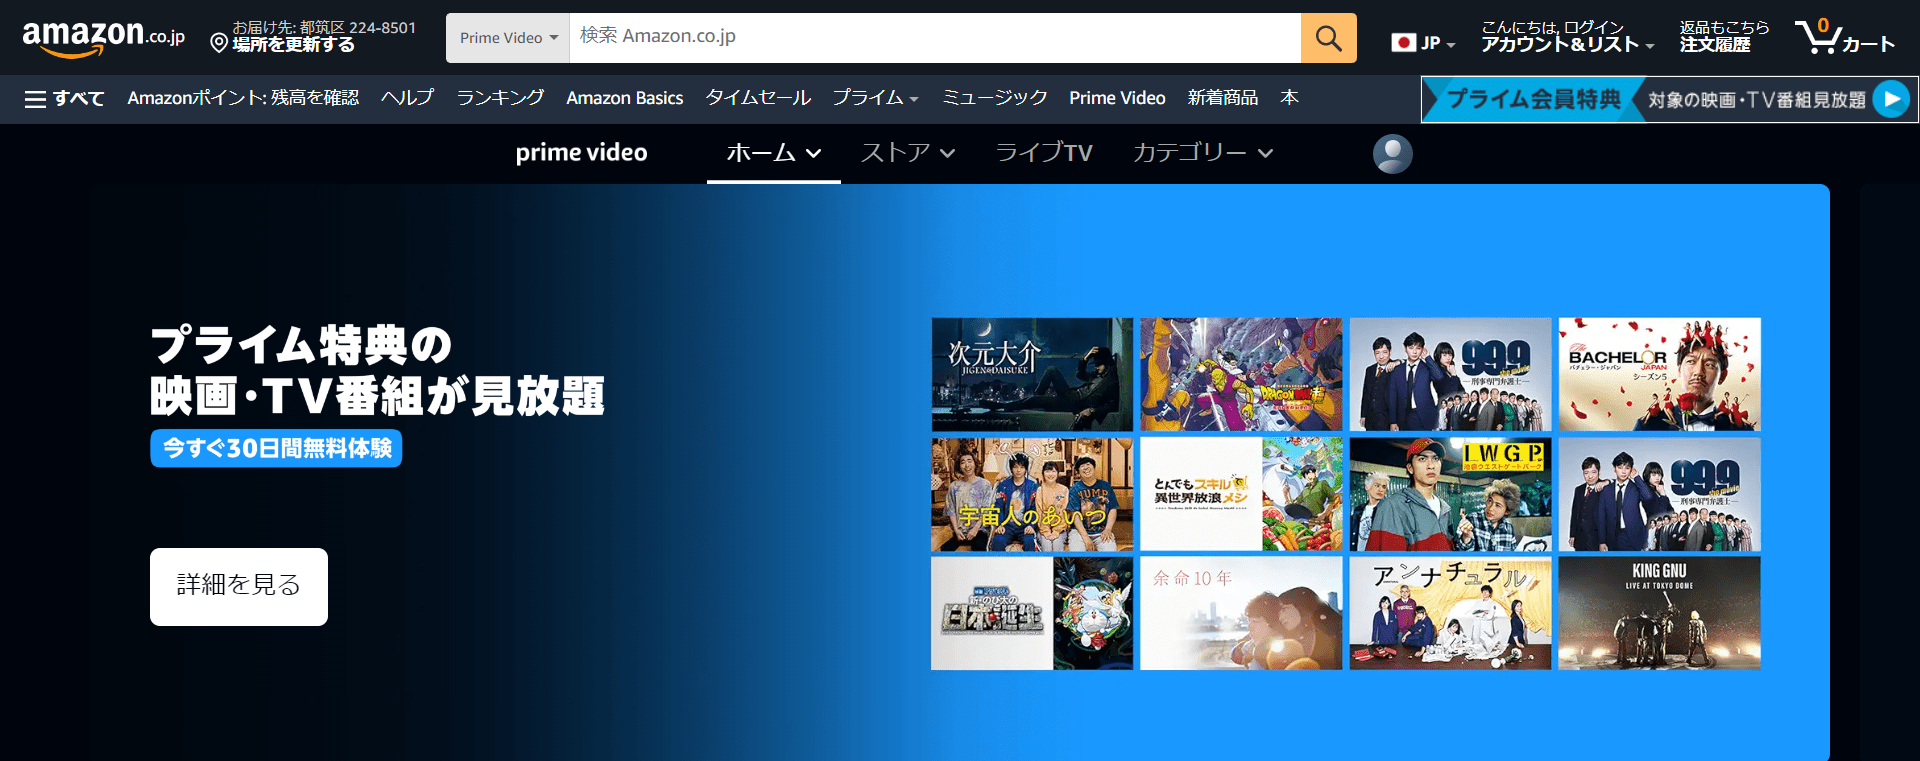Click the prime video logo text
The height and width of the screenshot is (761, 1920).
581,153
